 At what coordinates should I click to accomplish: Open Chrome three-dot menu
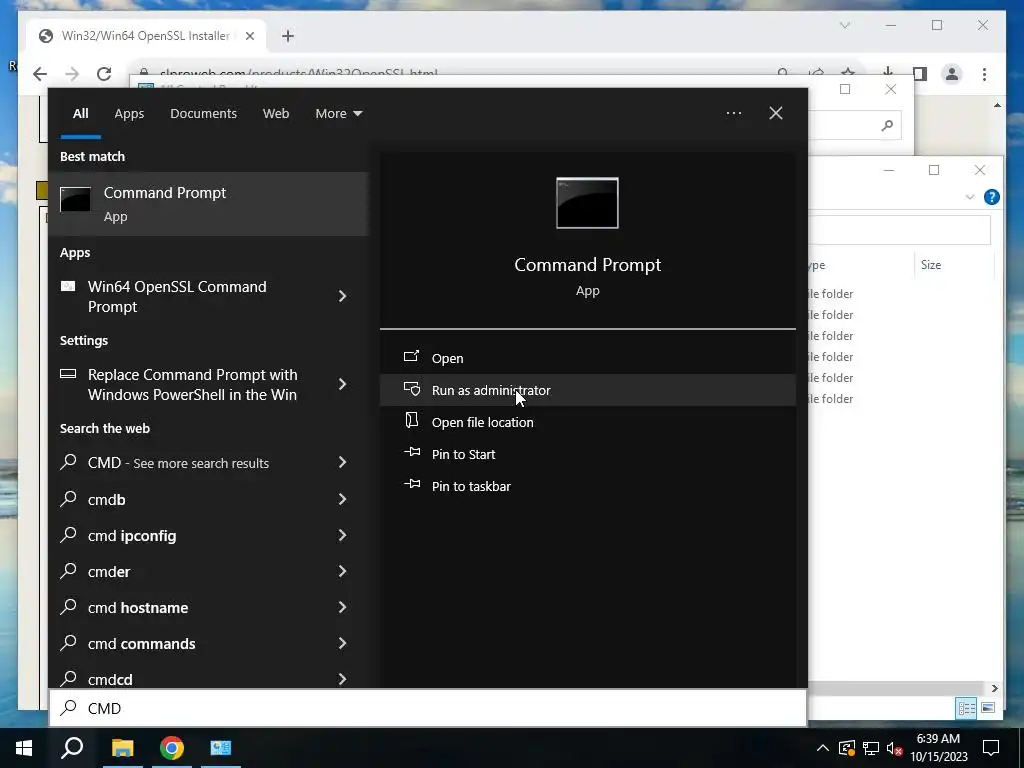[x=984, y=74]
